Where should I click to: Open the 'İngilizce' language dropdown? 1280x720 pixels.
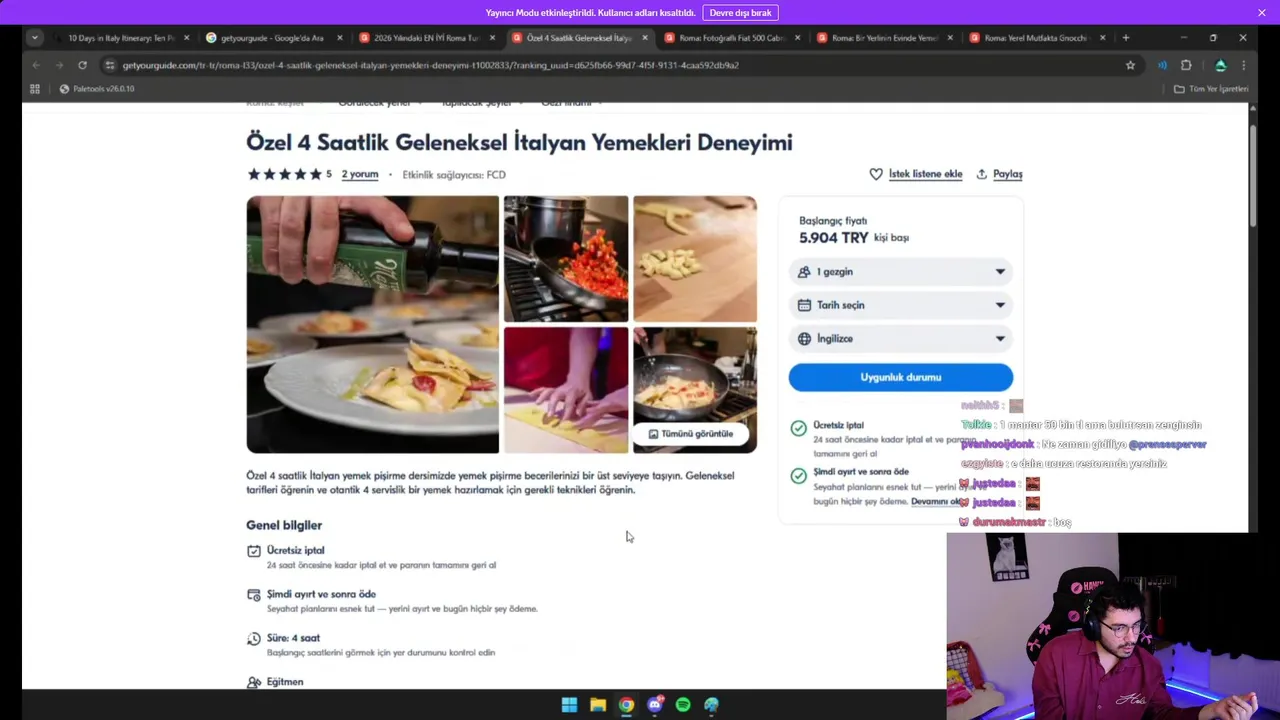[901, 339]
